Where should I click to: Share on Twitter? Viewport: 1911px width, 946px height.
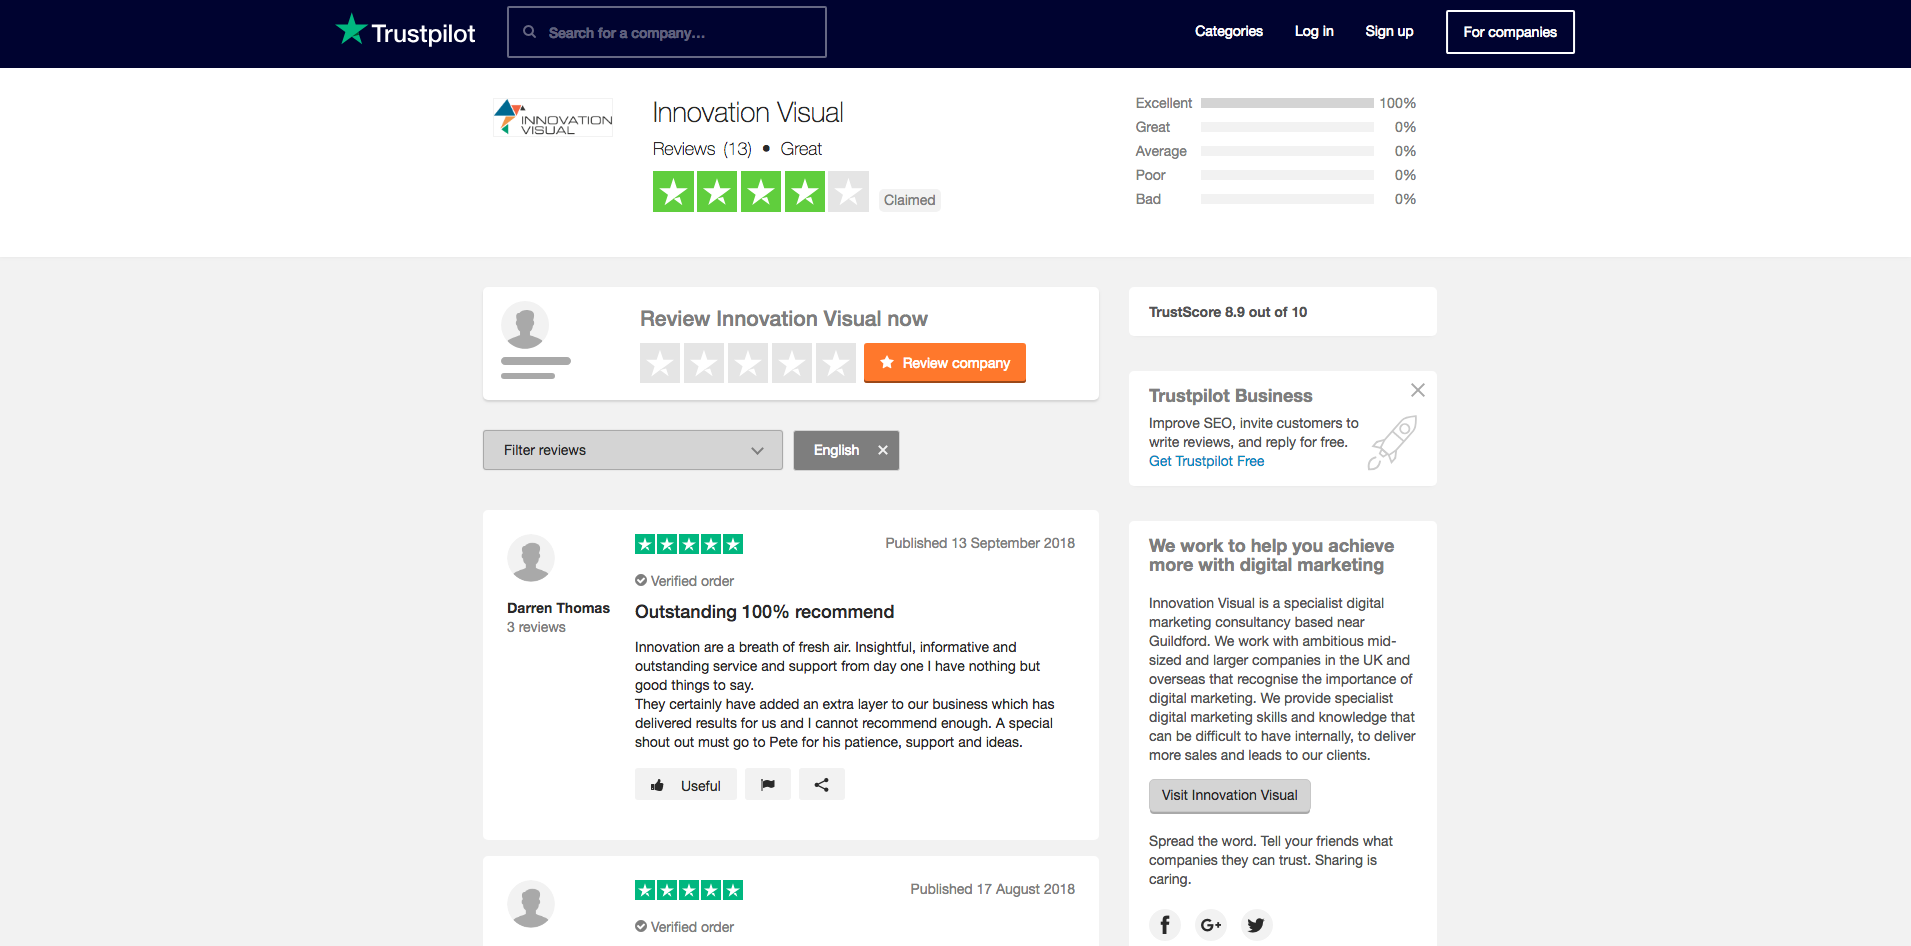[1257, 925]
